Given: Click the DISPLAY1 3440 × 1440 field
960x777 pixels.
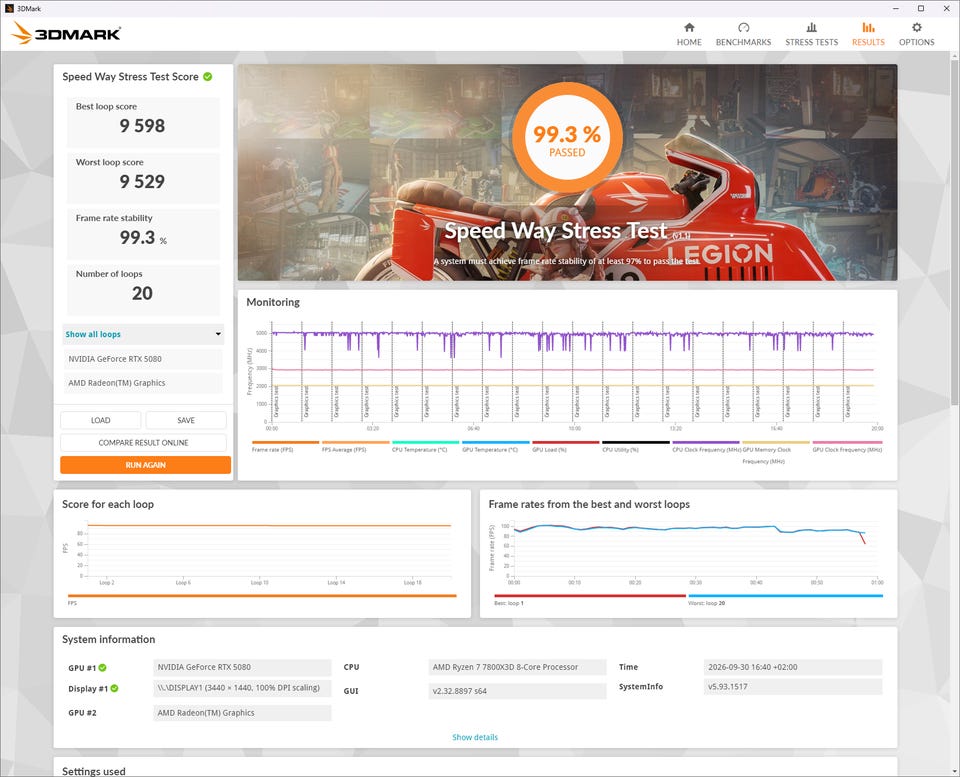Looking at the screenshot, I should (x=242, y=688).
